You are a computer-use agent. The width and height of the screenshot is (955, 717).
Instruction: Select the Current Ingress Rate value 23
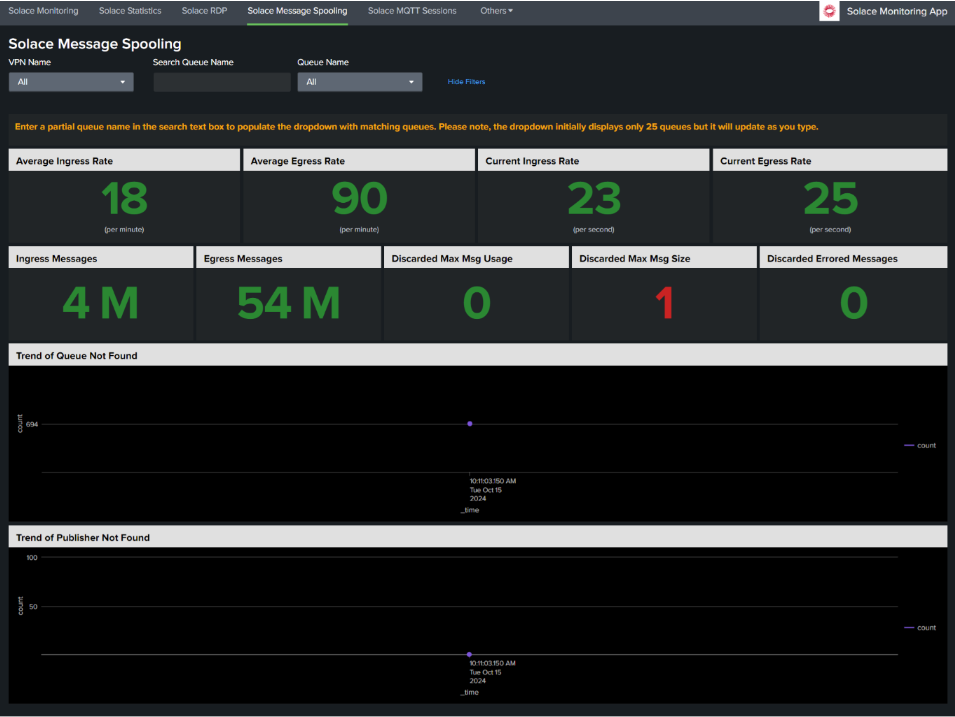coord(594,199)
